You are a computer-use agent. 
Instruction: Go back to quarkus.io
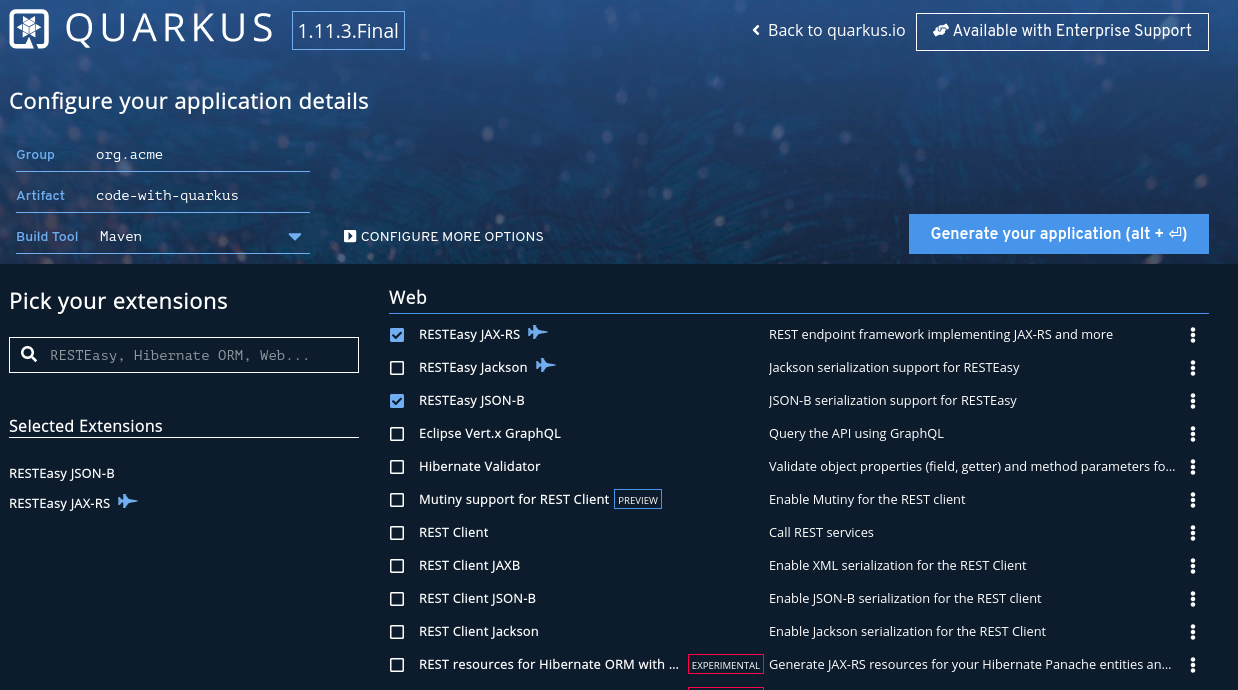829,31
